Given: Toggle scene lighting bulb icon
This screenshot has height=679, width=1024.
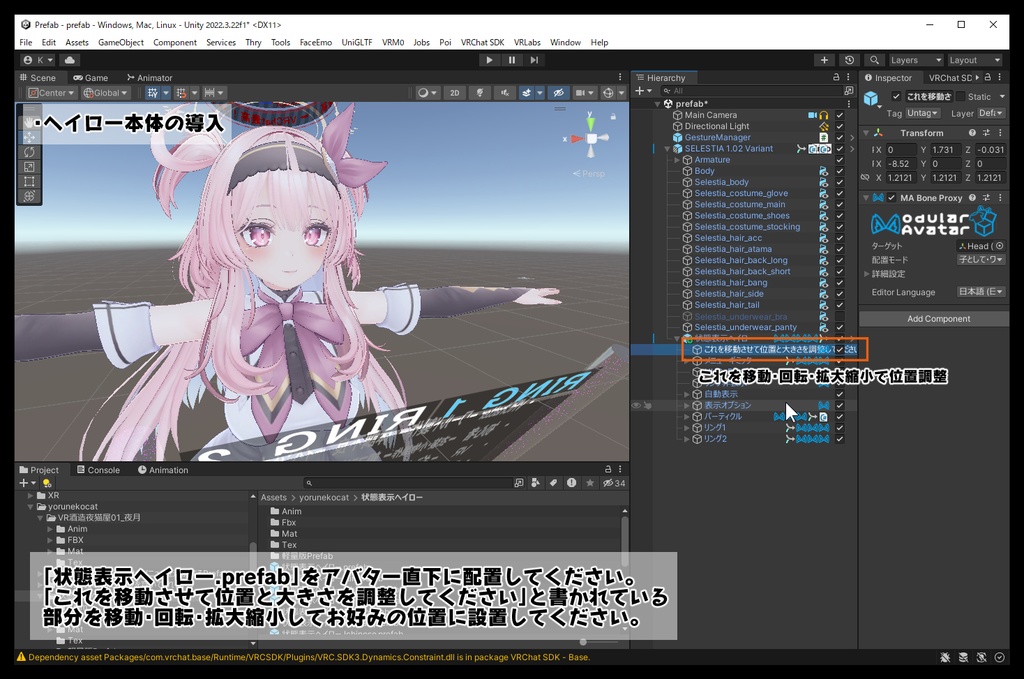Looking at the screenshot, I should click(x=480, y=93).
